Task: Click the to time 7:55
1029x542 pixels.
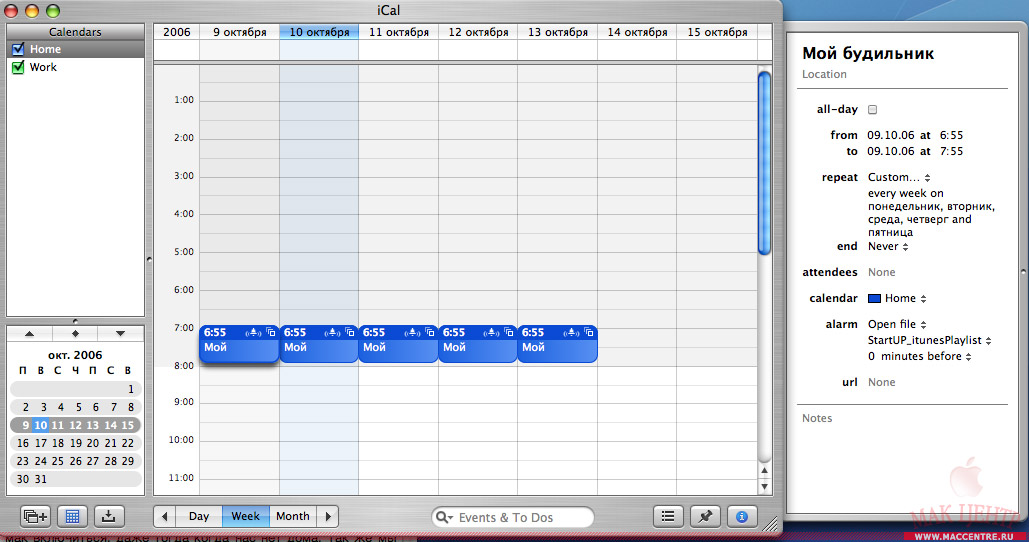Action: click(951, 151)
